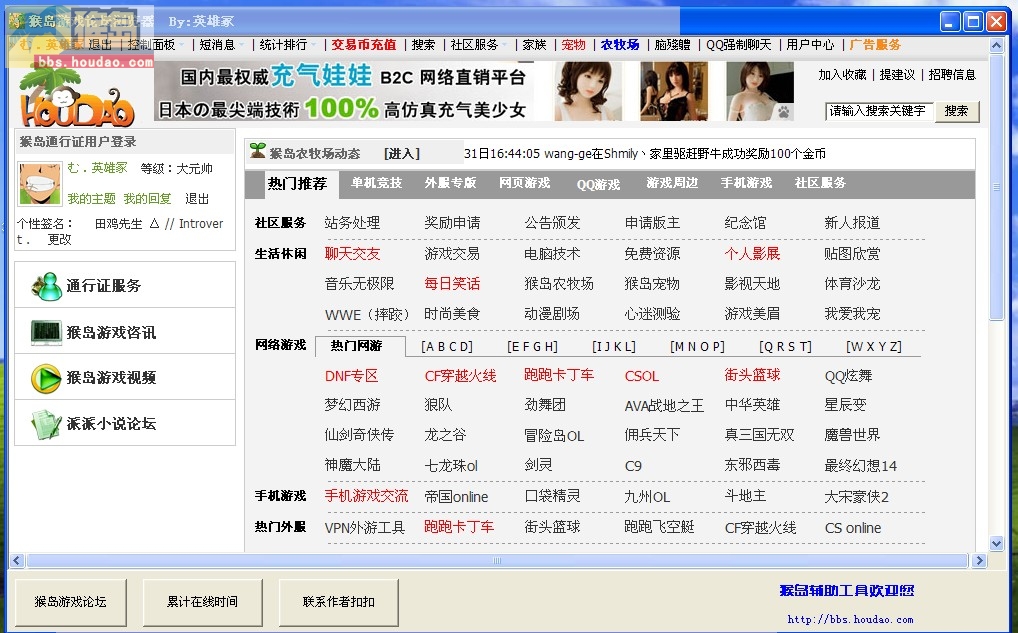The image size is (1018, 633).
Task: Open 用户中心 in the top menu bar
Action: click(810, 45)
